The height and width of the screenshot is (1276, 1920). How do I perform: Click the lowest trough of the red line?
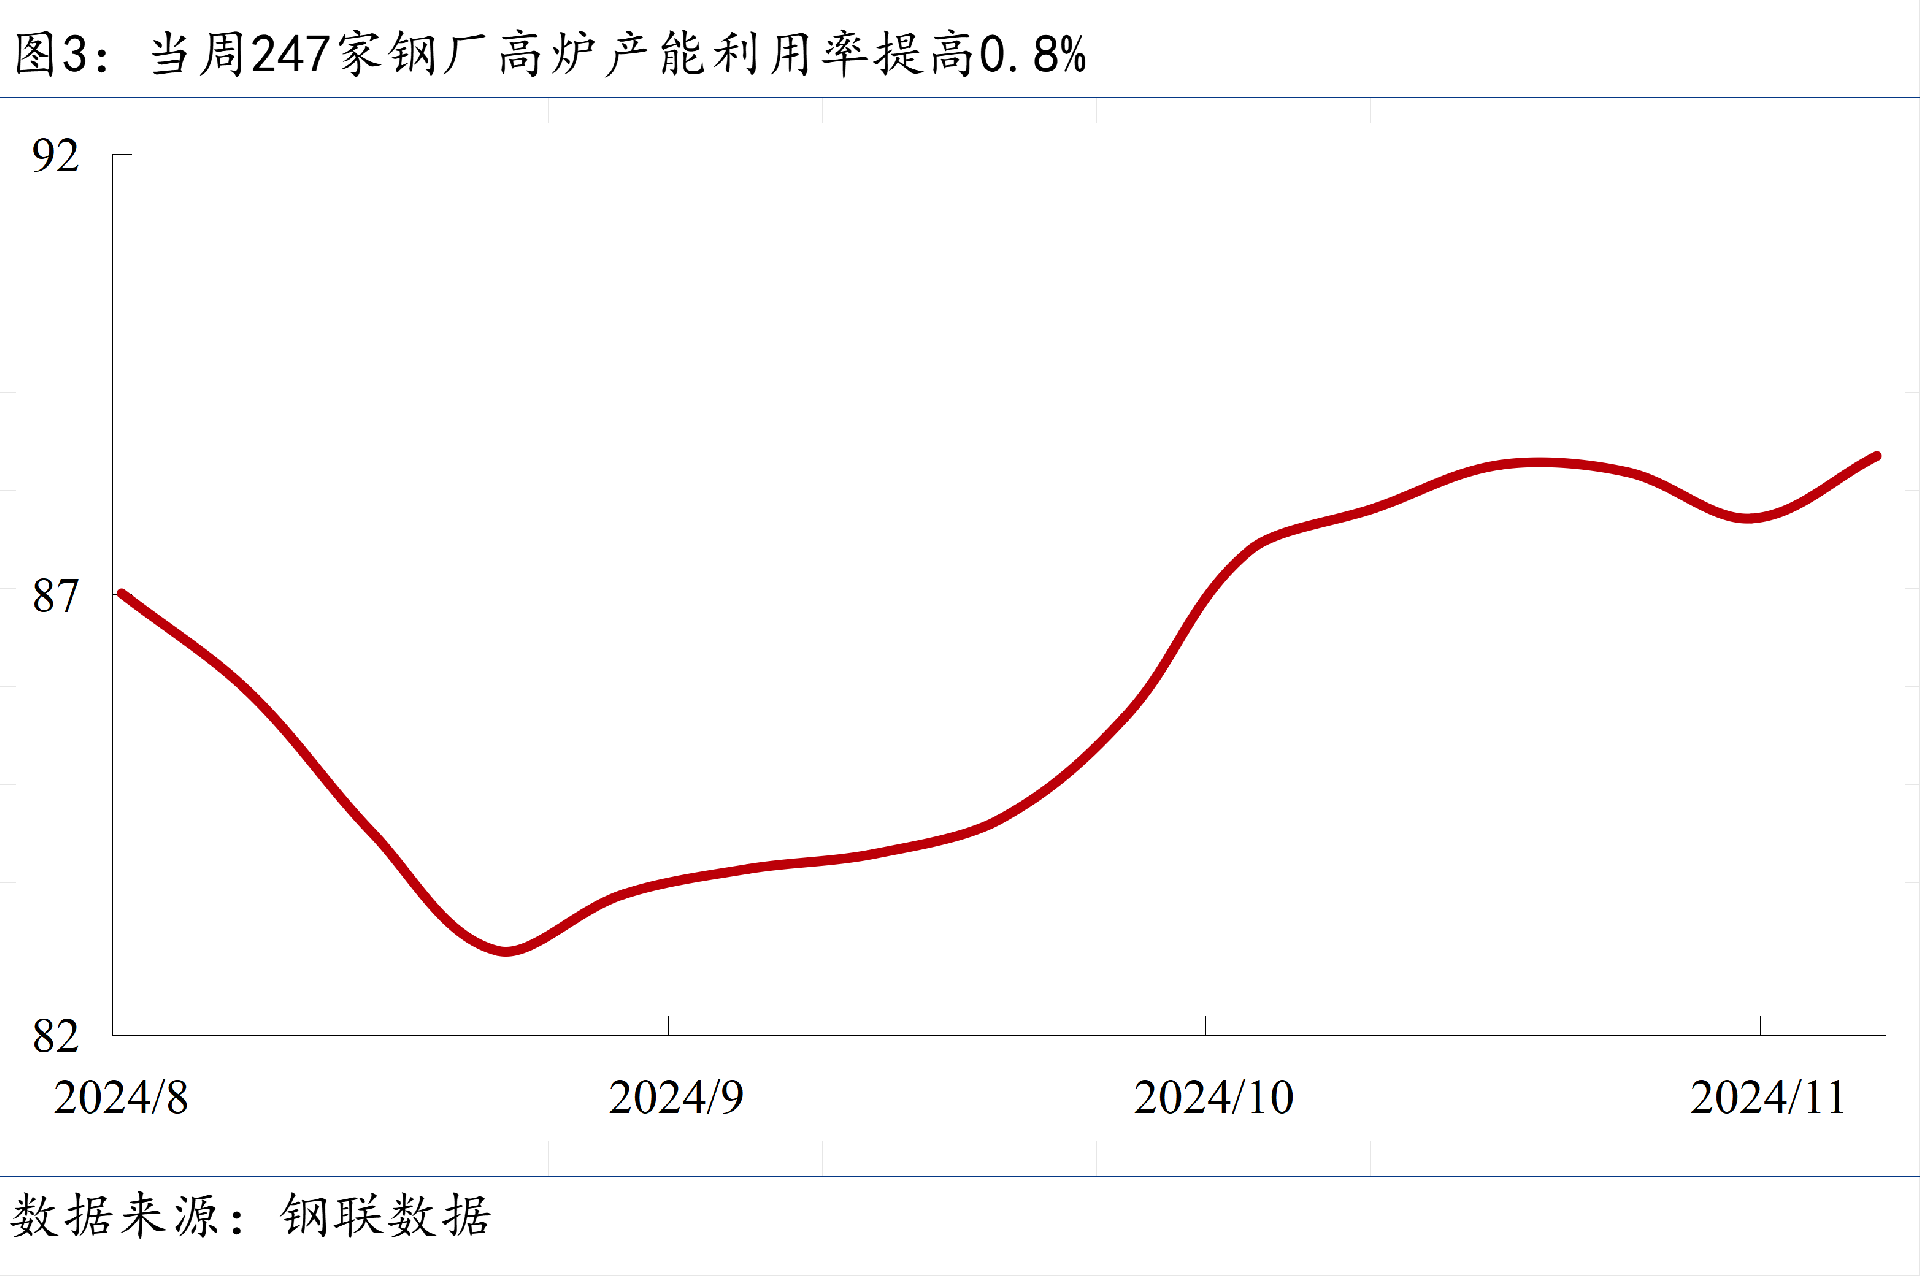coord(506,950)
